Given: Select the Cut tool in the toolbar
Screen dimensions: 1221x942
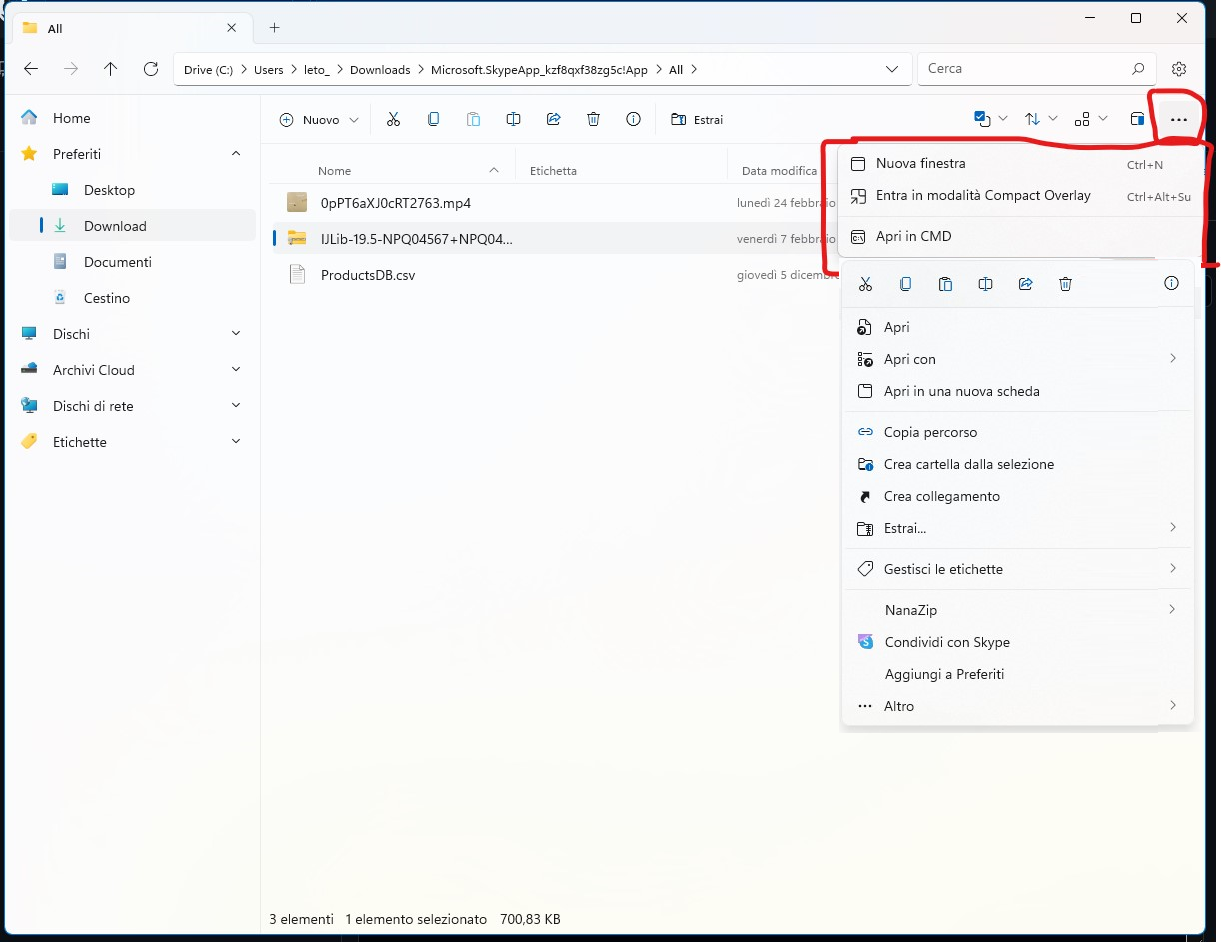Looking at the screenshot, I should (x=393, y=119).
